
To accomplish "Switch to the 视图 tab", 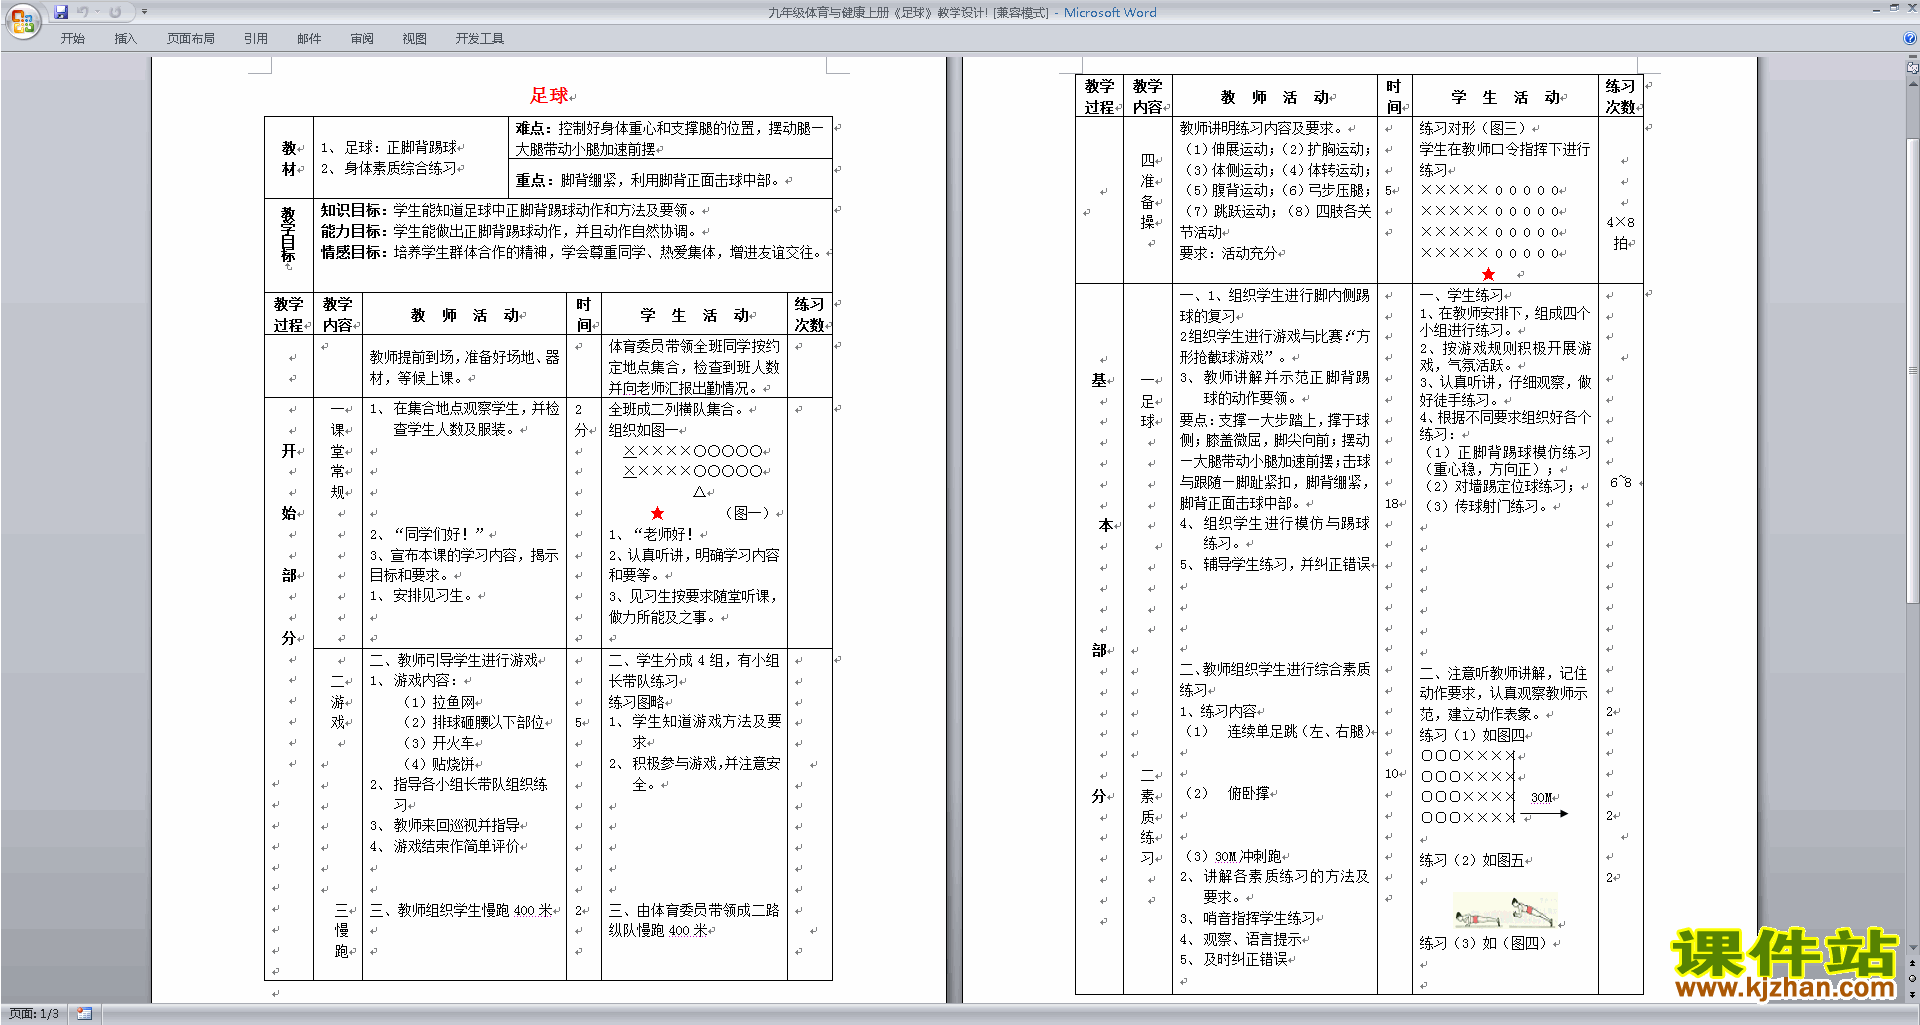I will (x=414, y=38).
